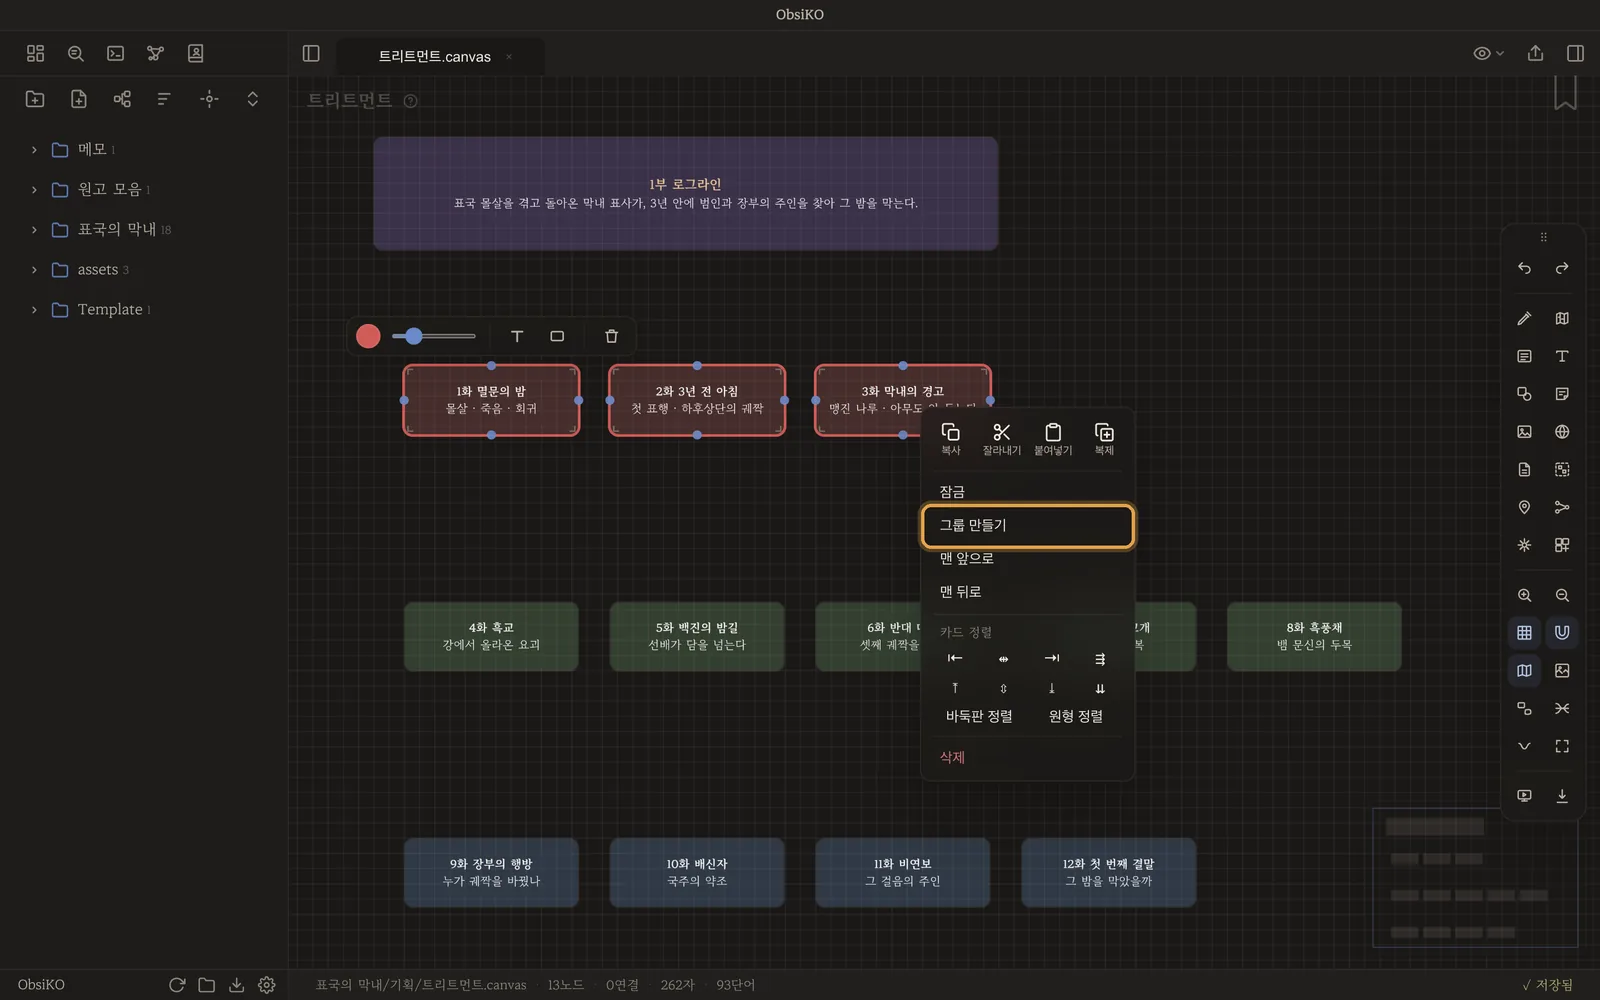Expand the assets folder
Image resolution: width=1600 pixels, height=1000 pixels.
point(34,269)
